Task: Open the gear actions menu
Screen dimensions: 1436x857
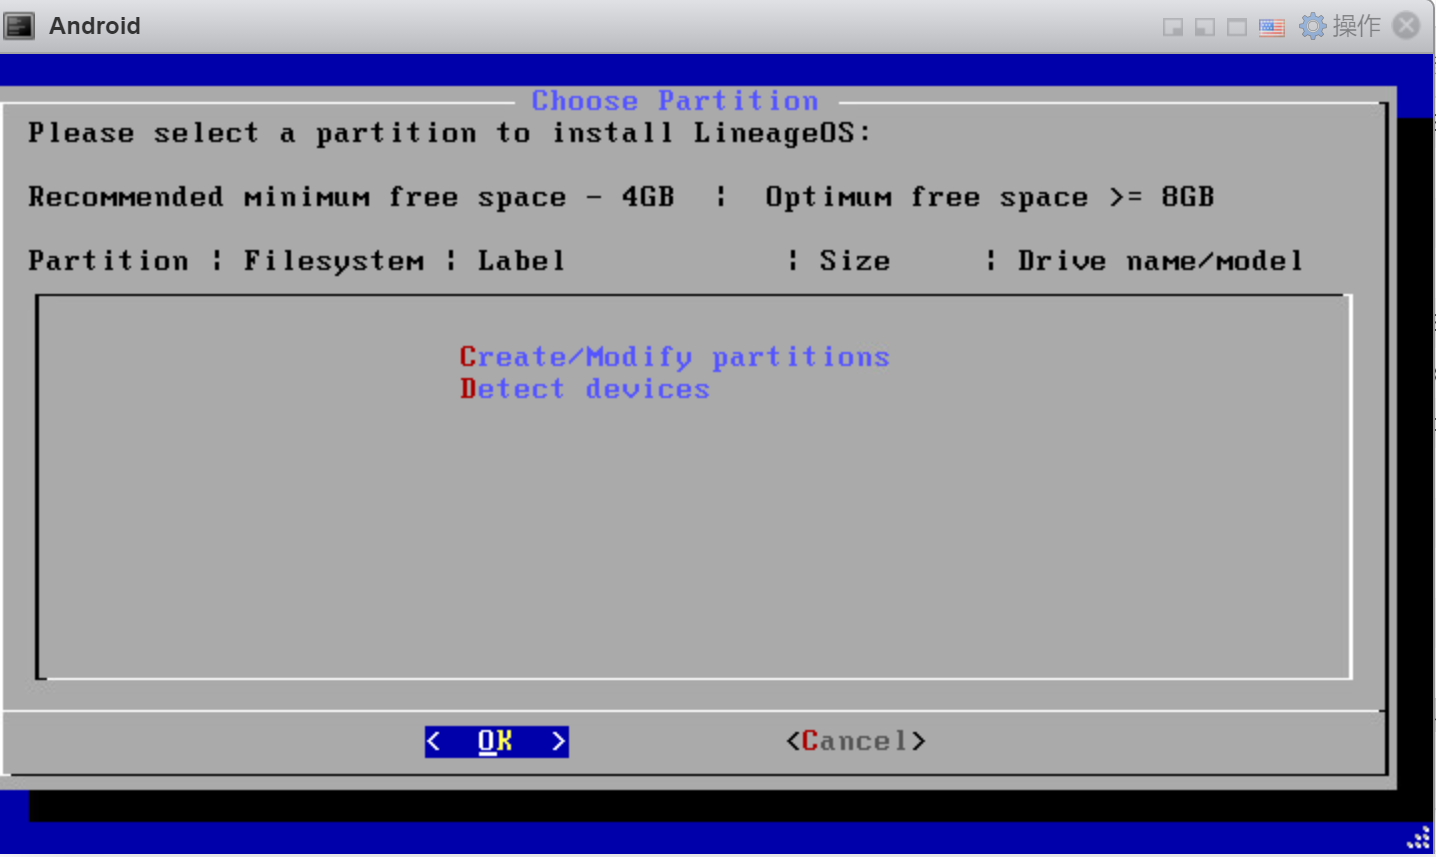Action: 1312,26
